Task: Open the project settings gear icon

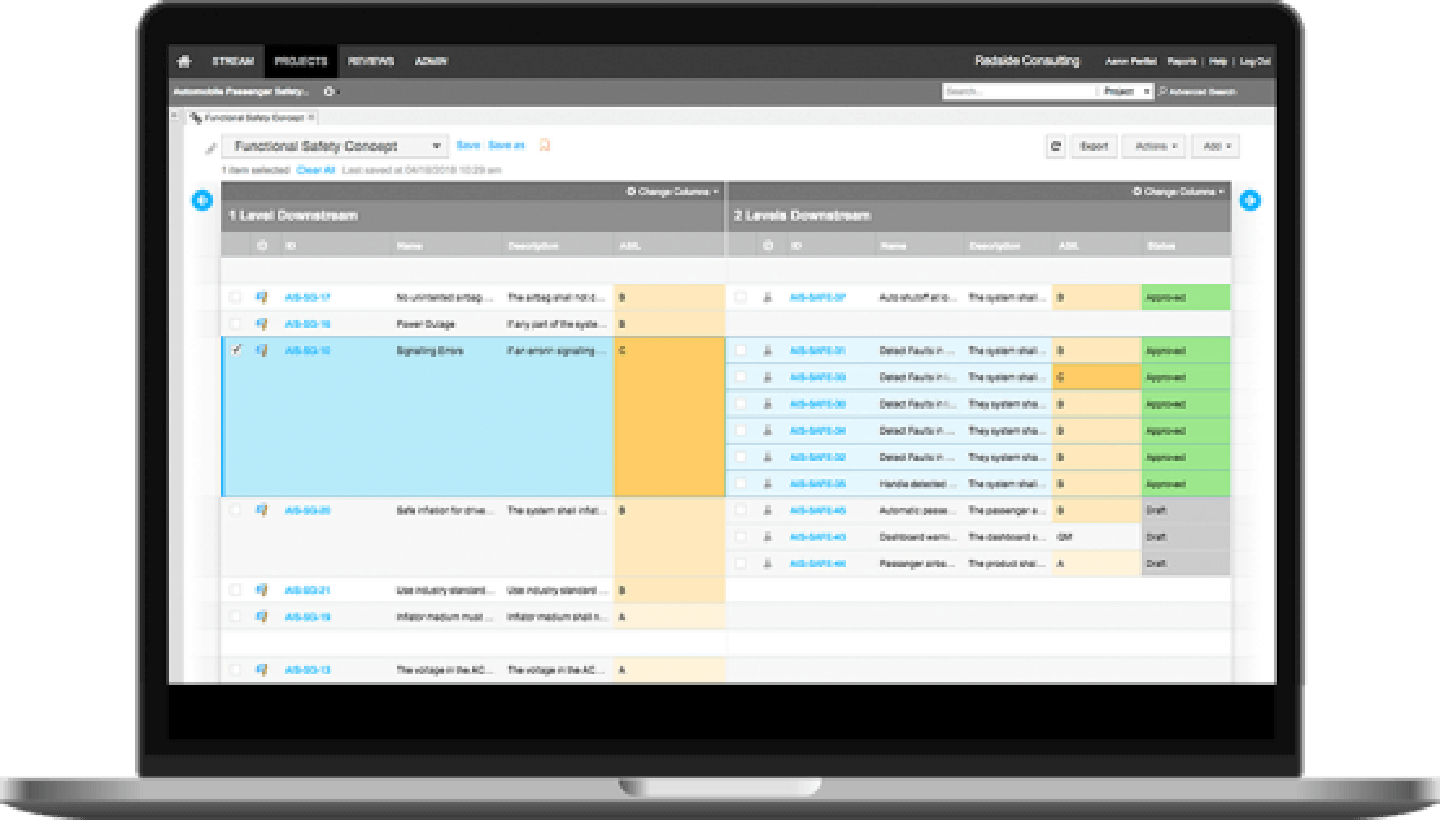Action: tap(330, 92)
